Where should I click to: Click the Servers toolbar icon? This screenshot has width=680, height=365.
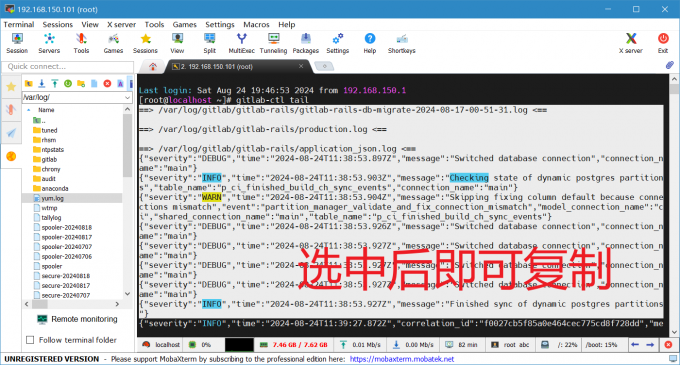49,43
